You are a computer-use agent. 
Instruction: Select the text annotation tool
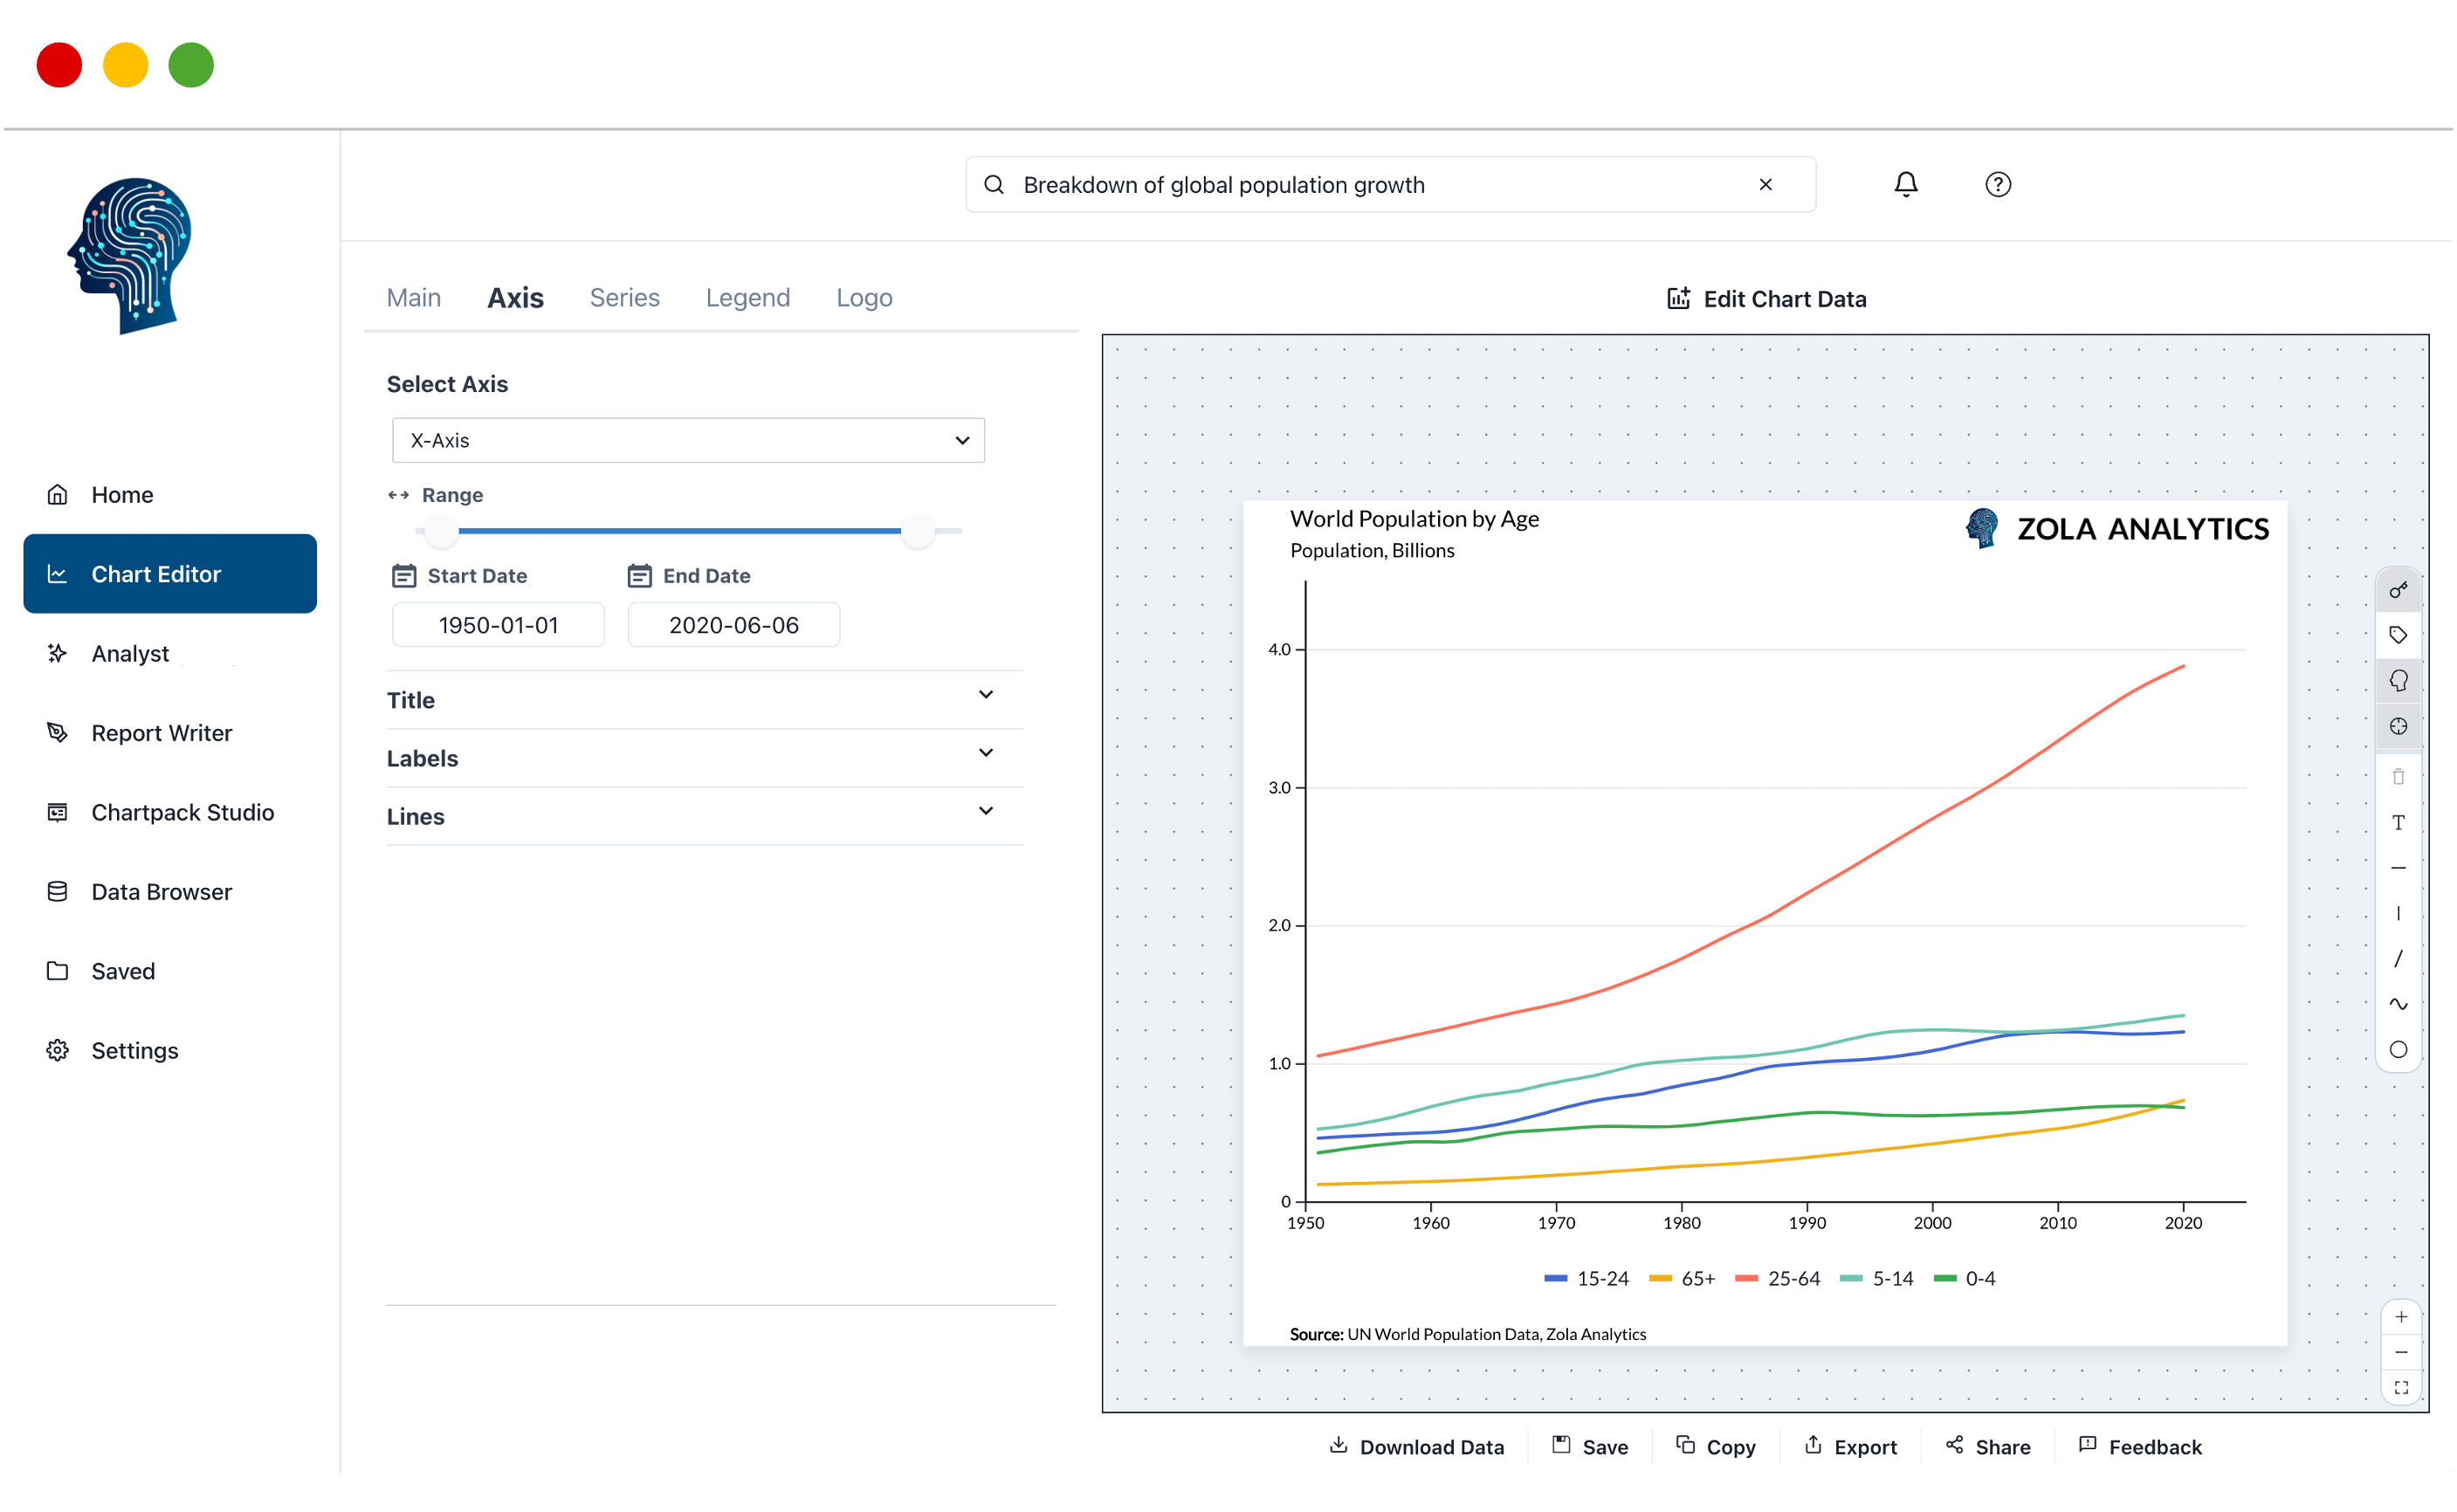point(2397,822)
